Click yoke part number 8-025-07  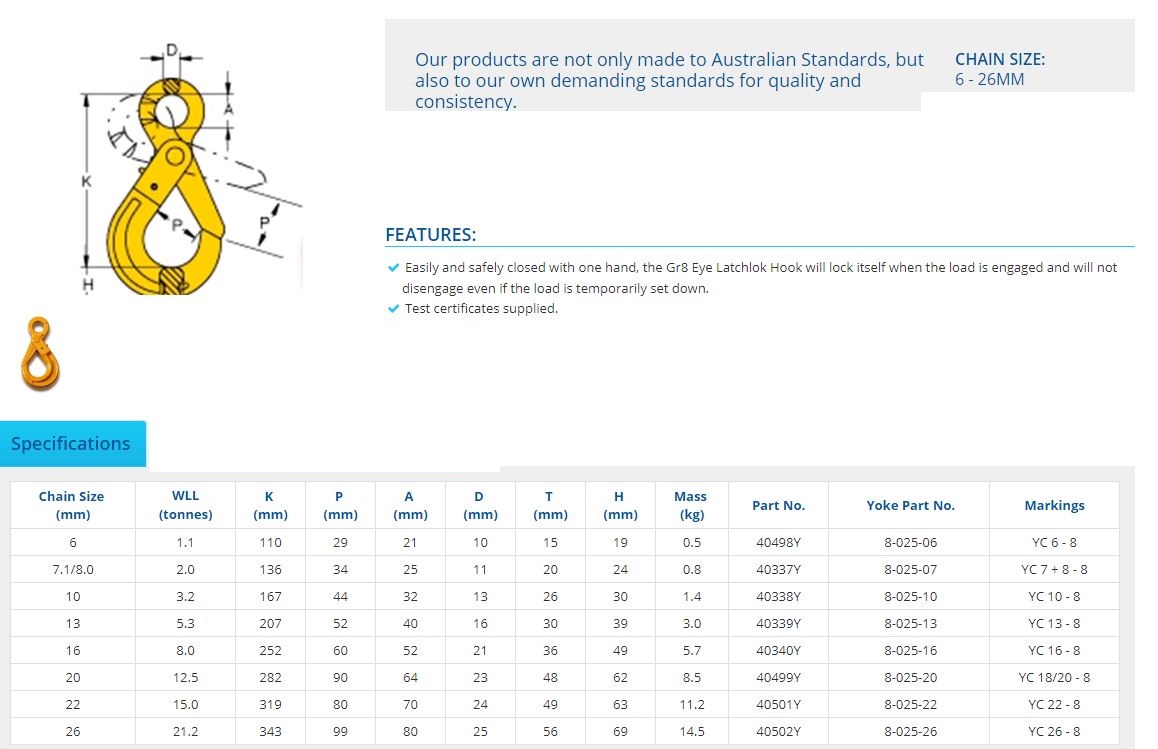(910, 570)
